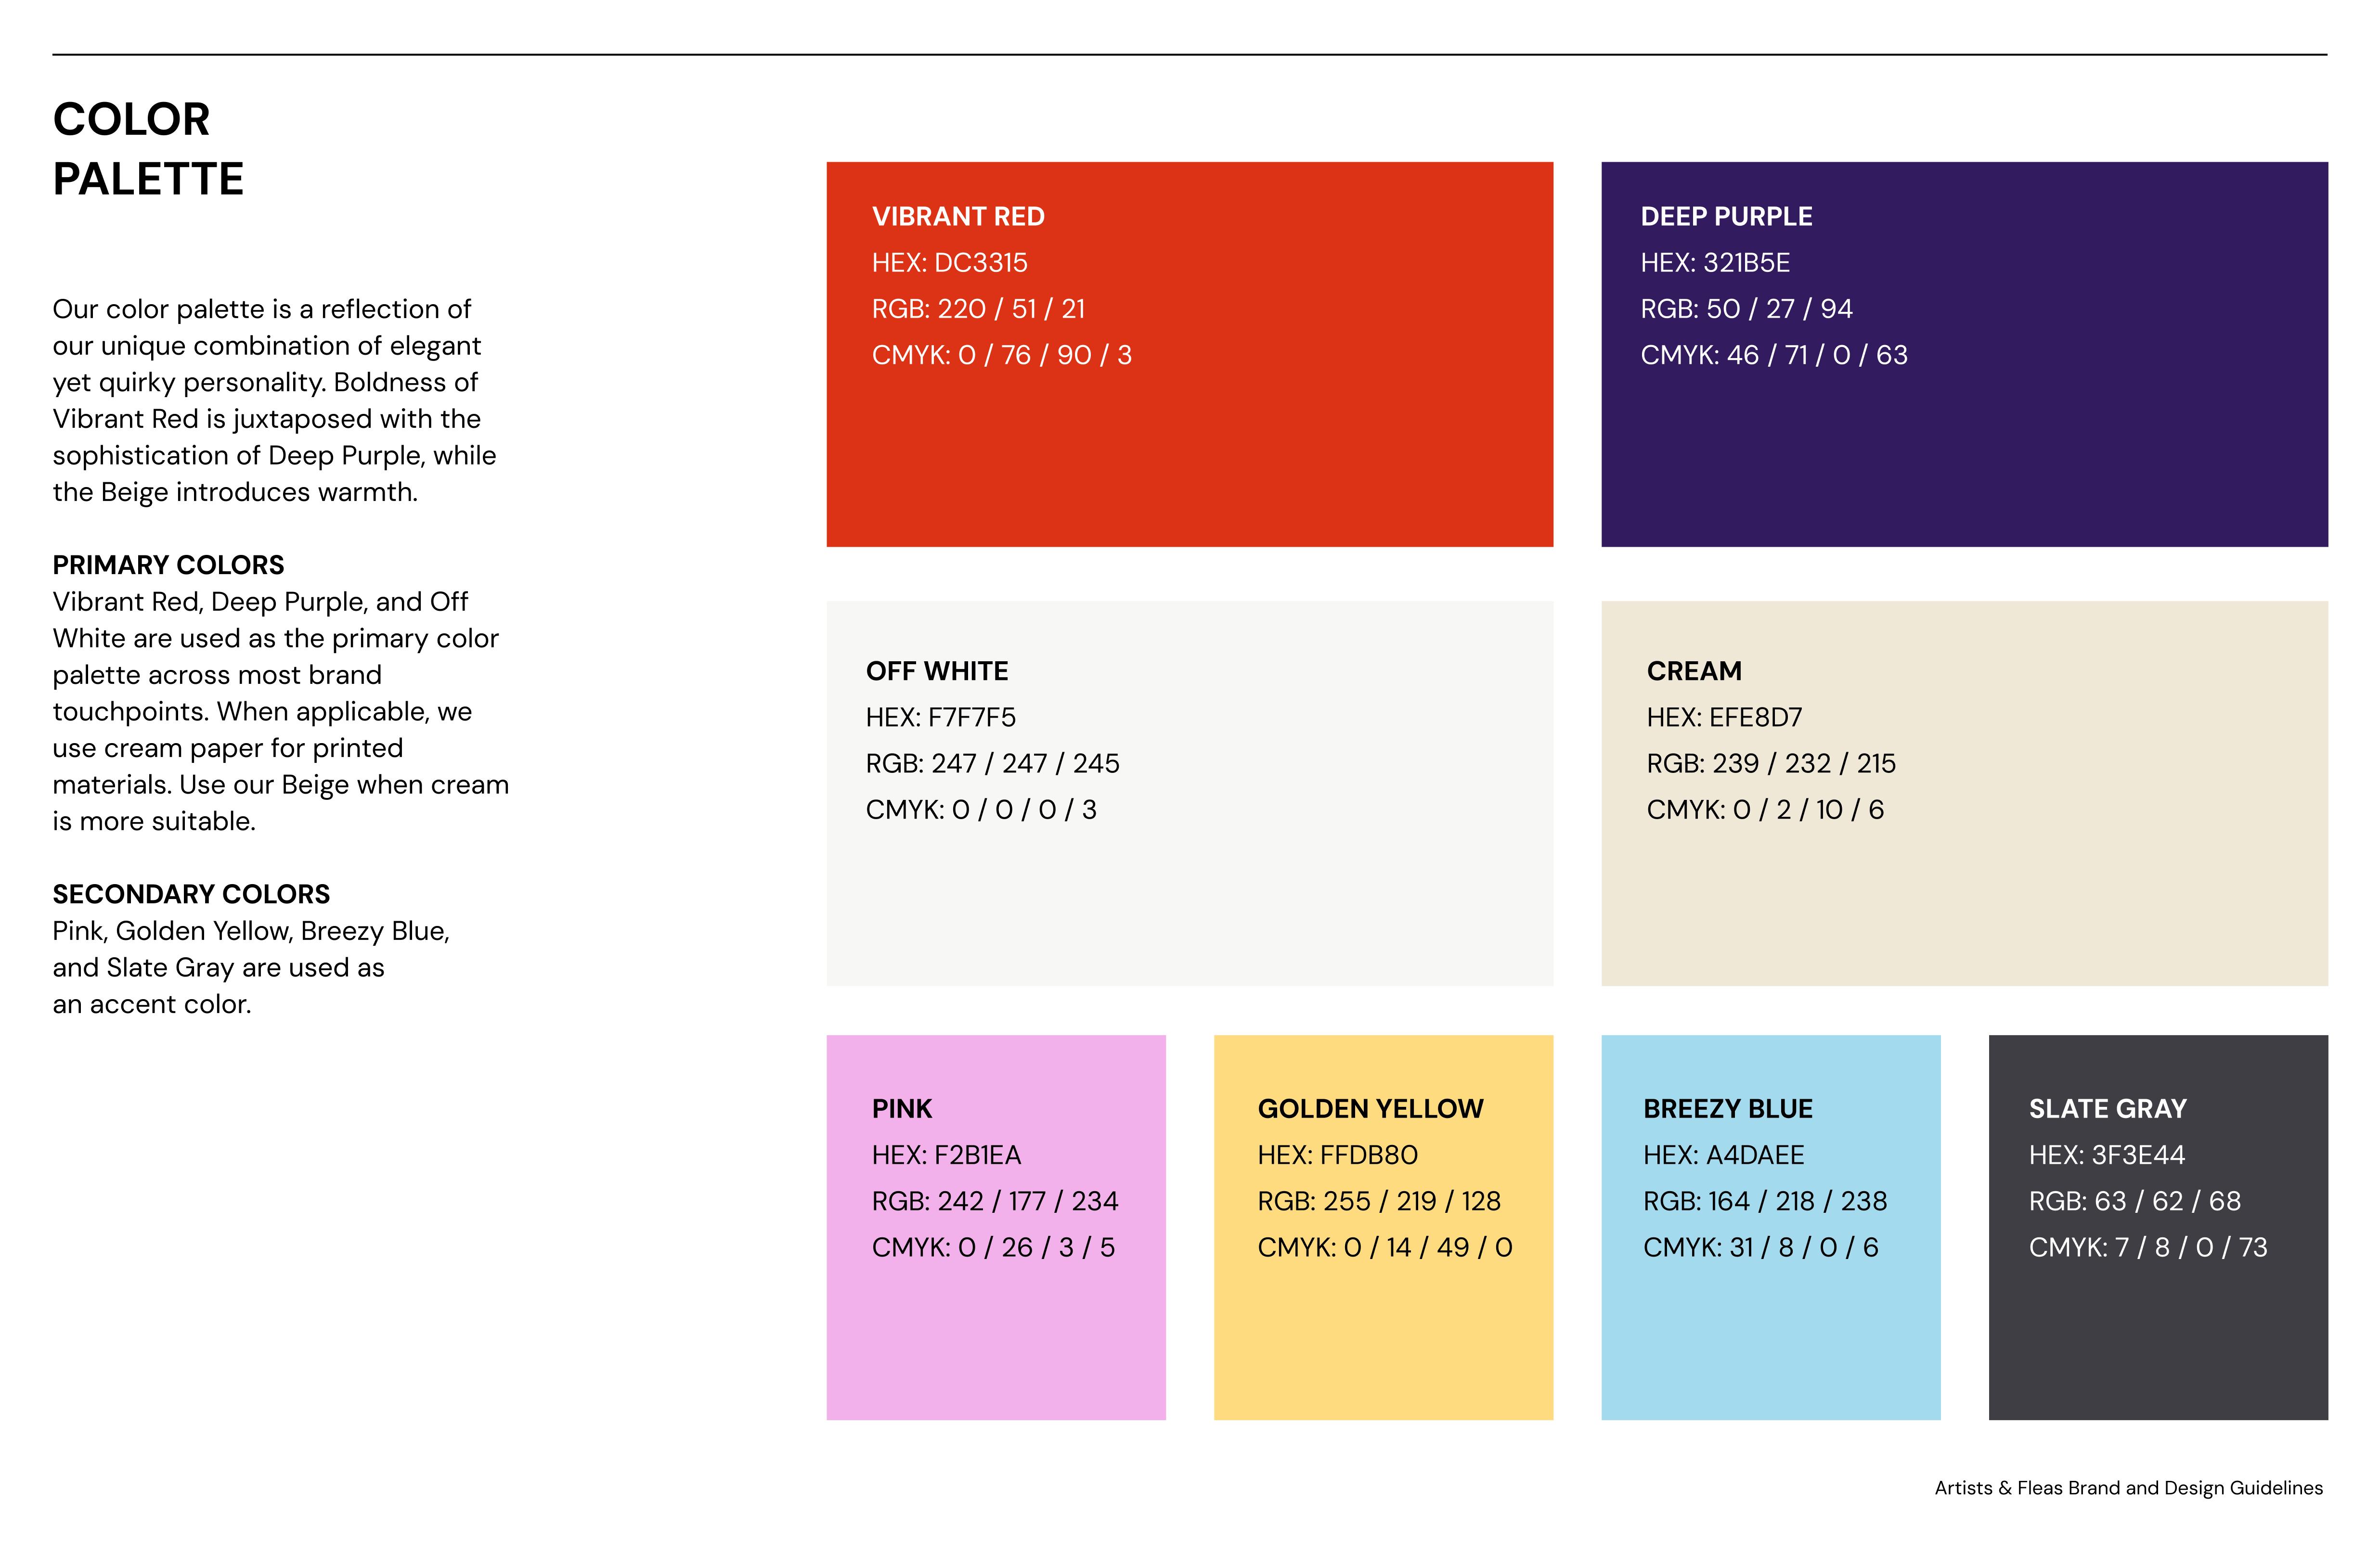This screenshot has width=2380, height=1542.
Task: Select the Slate Gray color swatch
Action: tap(2157, 1340)
